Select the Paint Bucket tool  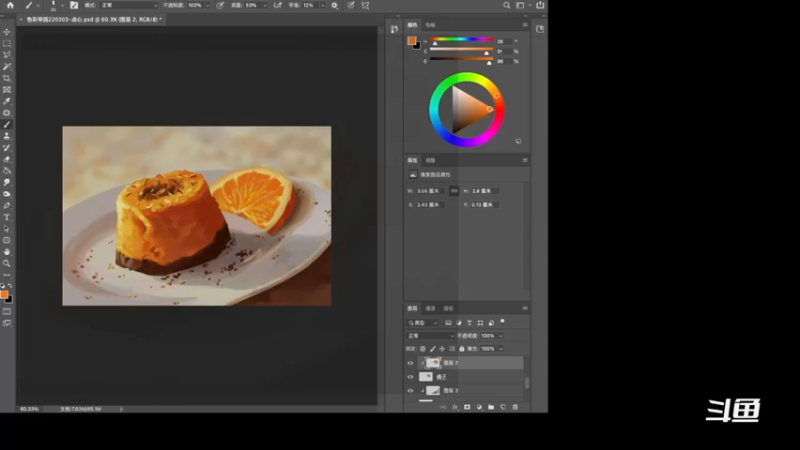(x=7, y=171)
